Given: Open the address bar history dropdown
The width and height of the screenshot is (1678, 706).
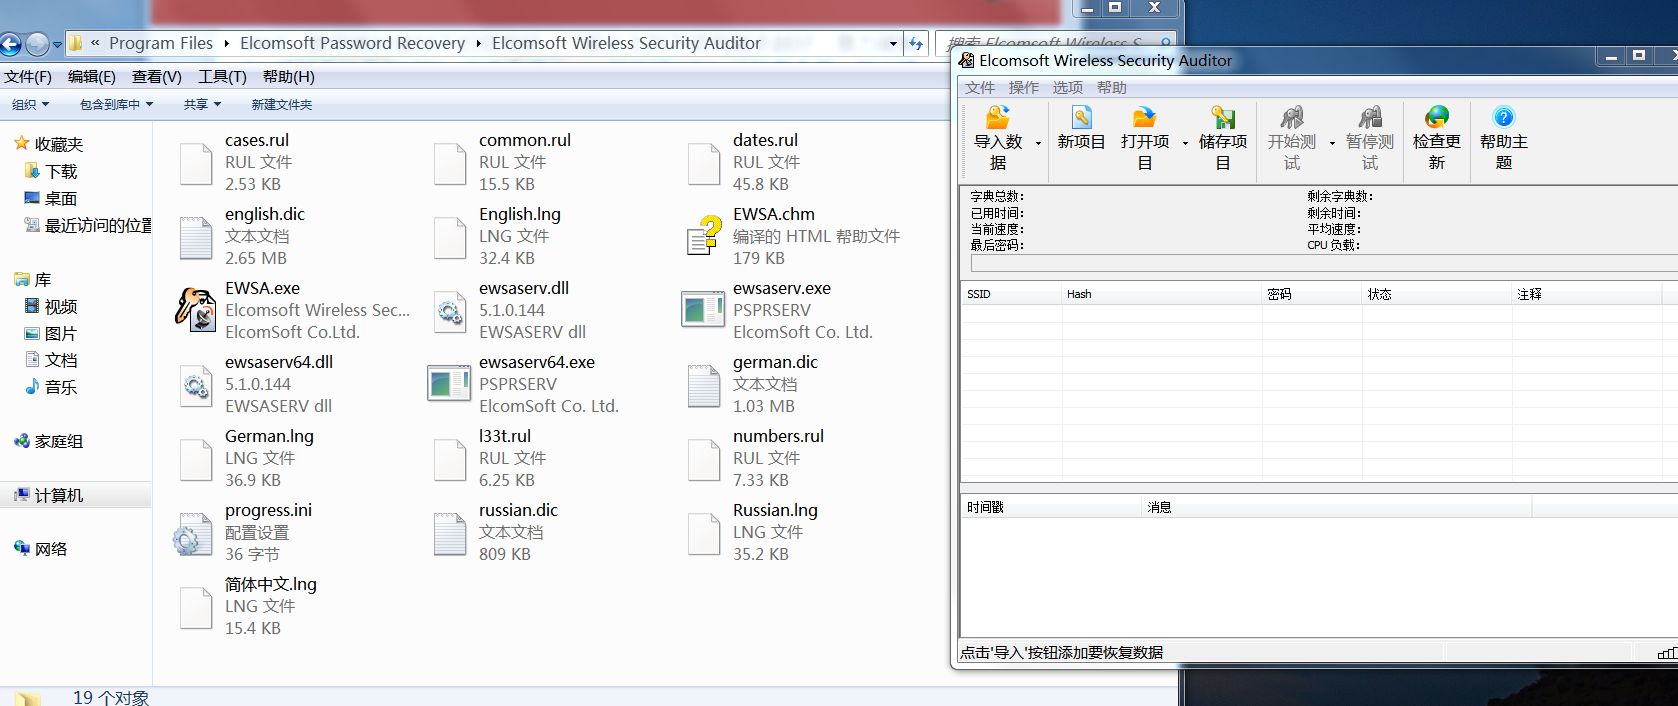Looking at the screenshot, I should [x=893, y=43].
